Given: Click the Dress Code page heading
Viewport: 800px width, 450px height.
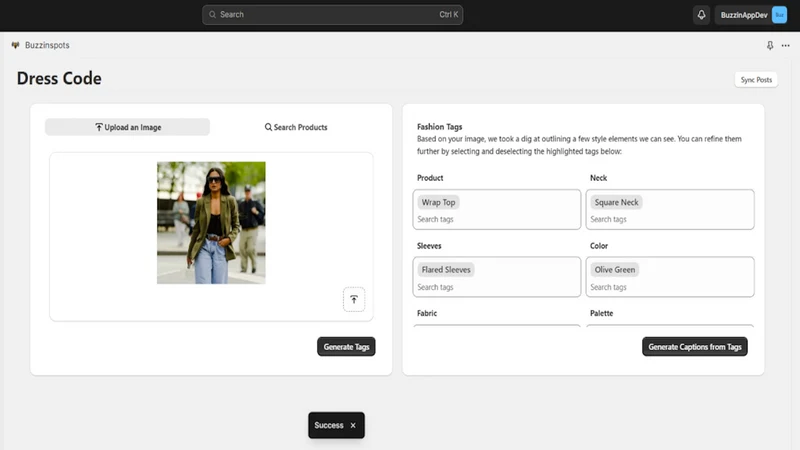Looking at the screenshot, I should coord(59,78).
